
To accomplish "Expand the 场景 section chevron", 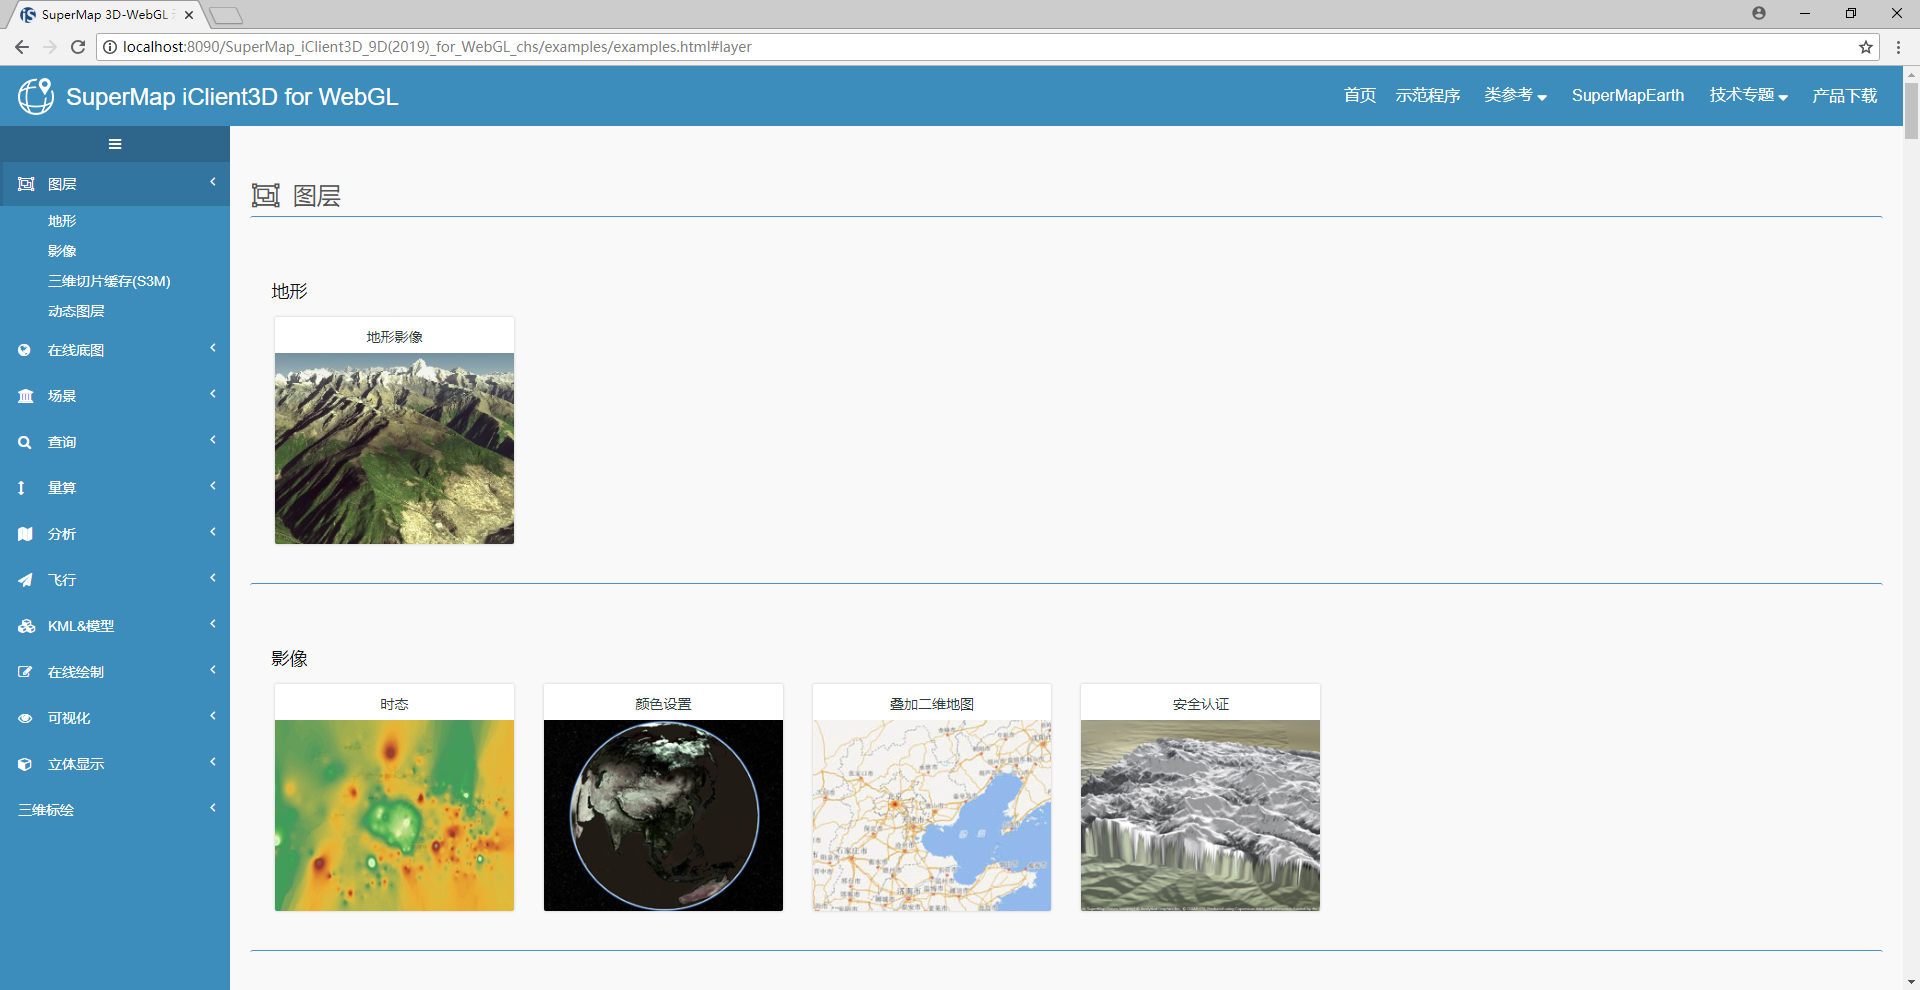I will click(213, 394).
